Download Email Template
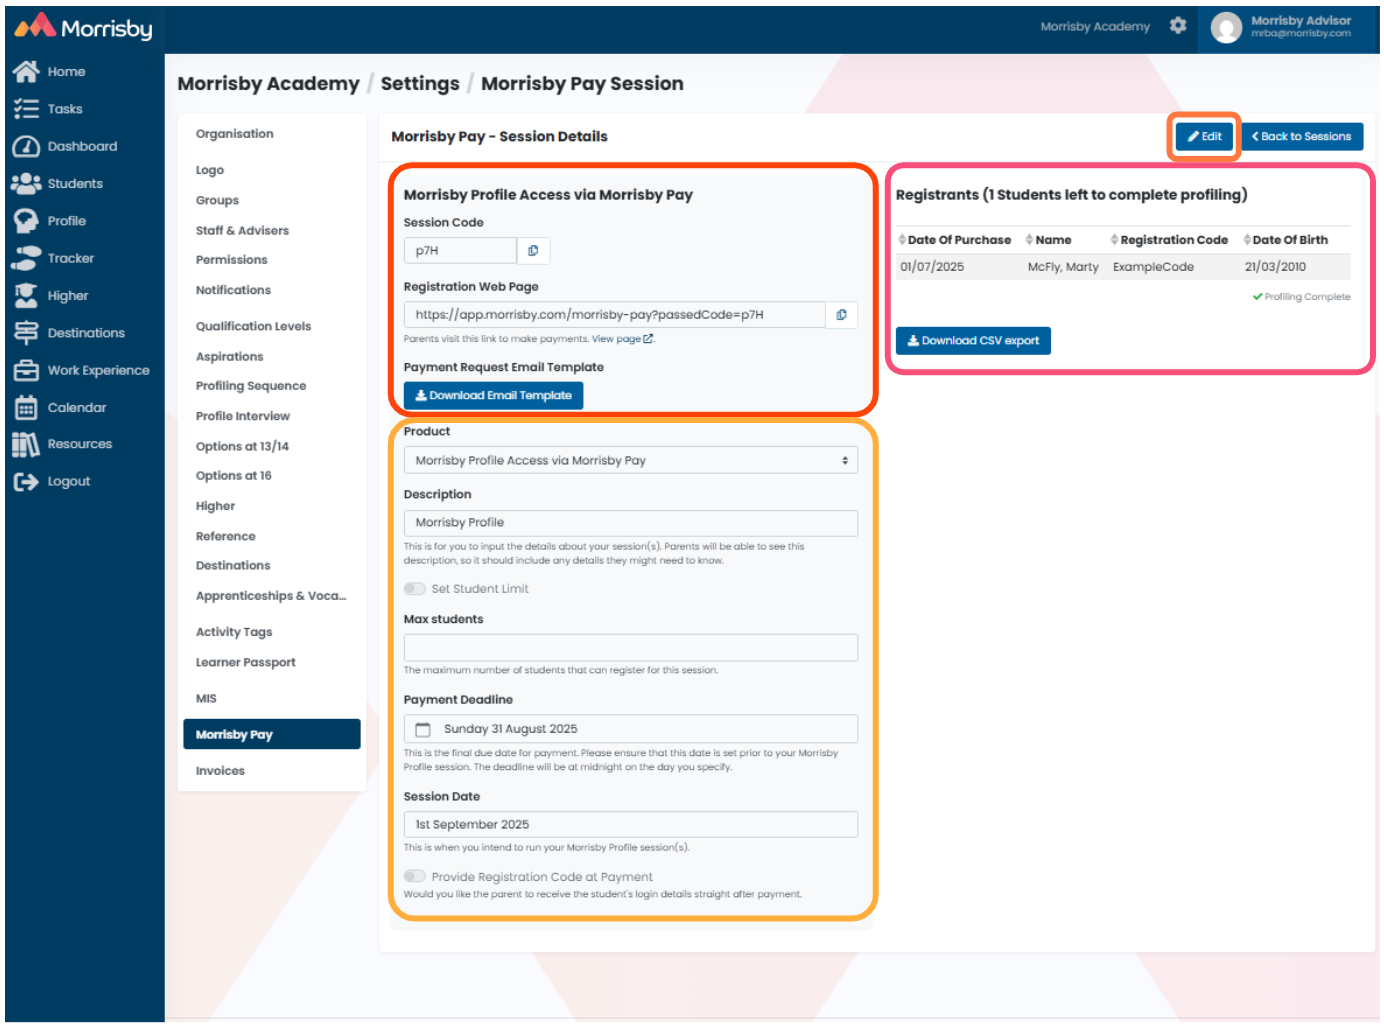The height and width of the screenshot is (1029, 1384). pyautogui.click(x=493, y=396)
